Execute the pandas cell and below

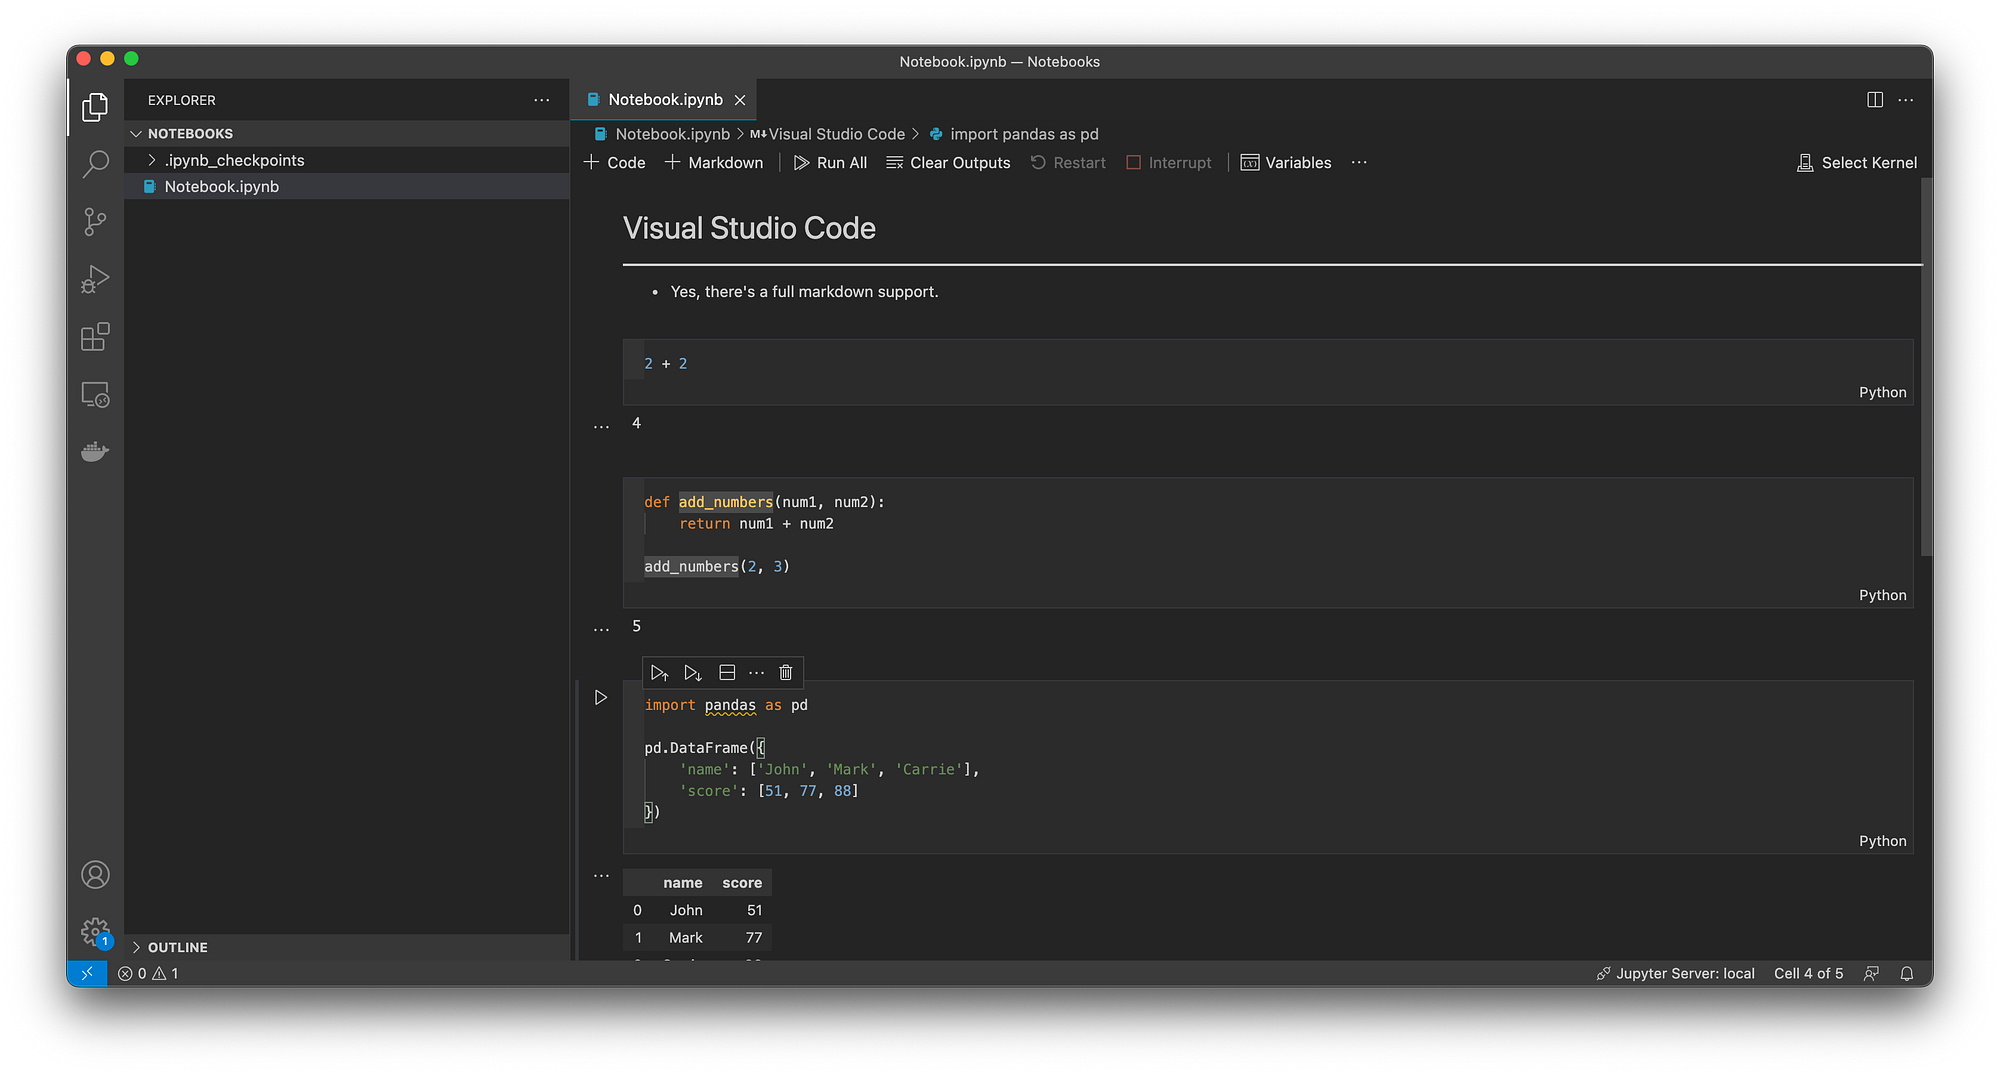click(x=693, y=672)
